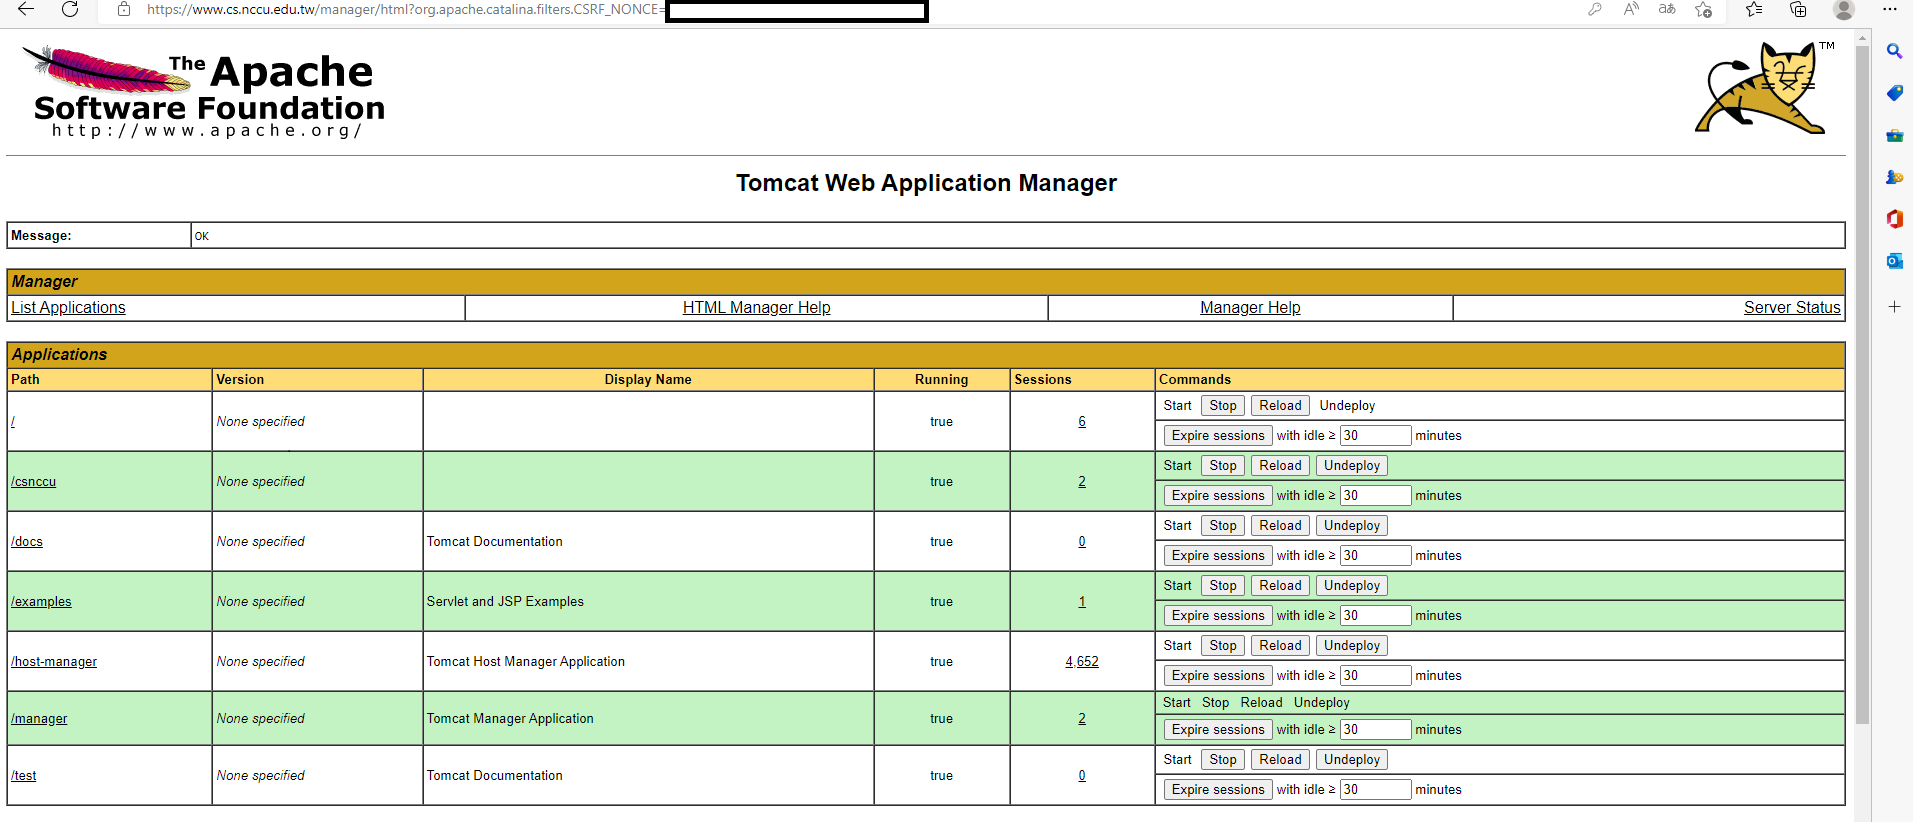View the 1 session of /examples
The height and width of the screenshot is (822, 1913).
[x=1082, y=601]
